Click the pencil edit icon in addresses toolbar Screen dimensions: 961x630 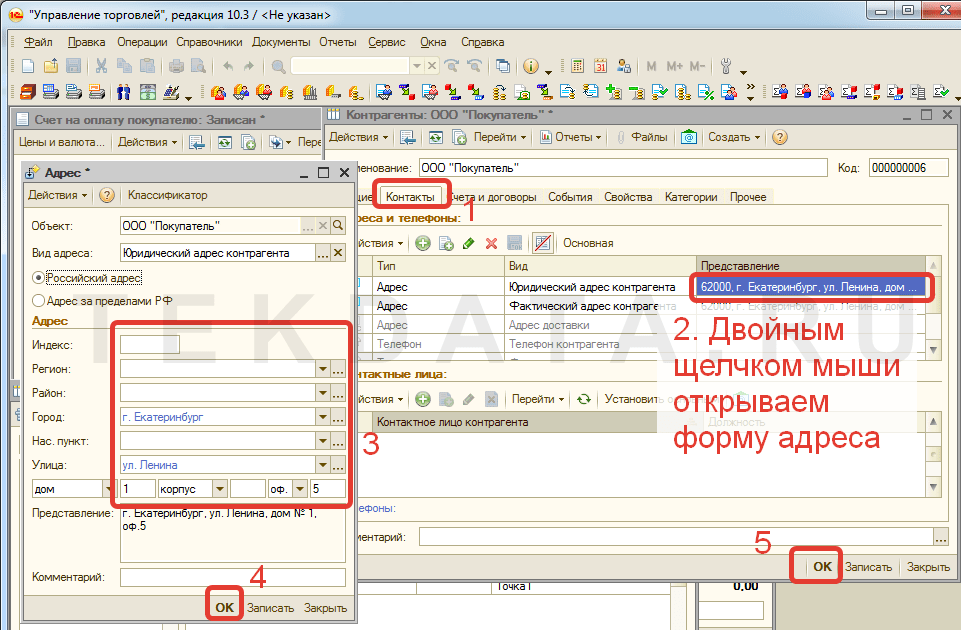pyautogui.click(x=469, y=243)
